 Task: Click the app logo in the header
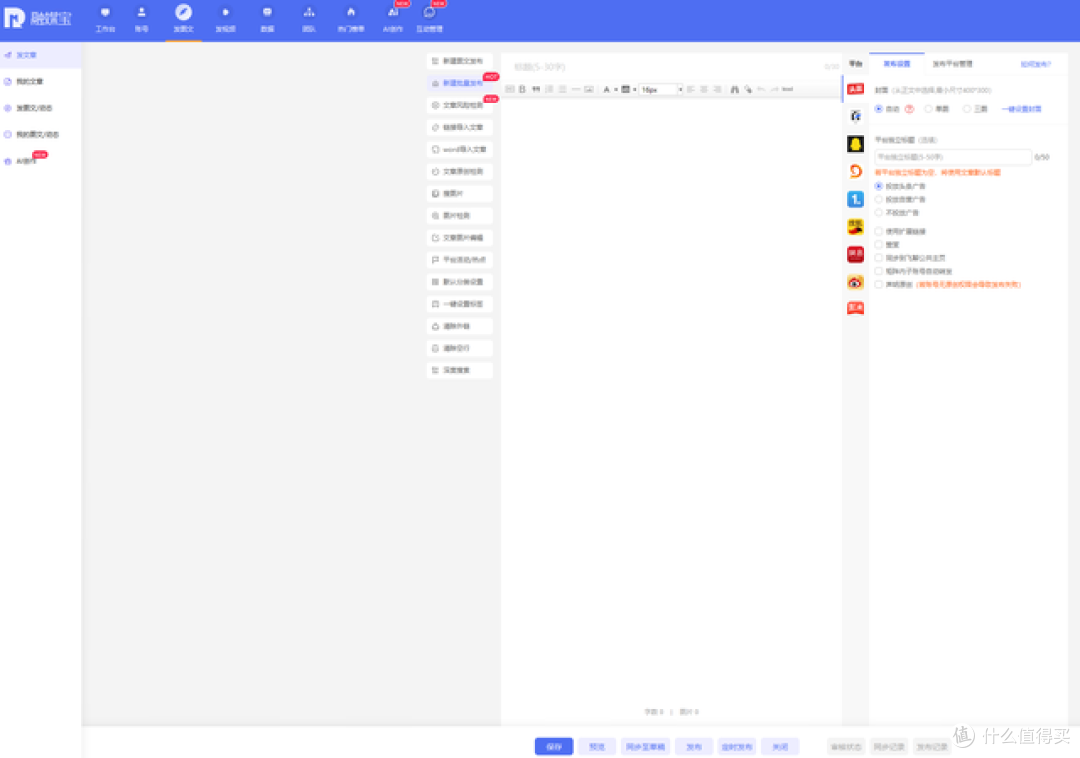tap(37, 18)
